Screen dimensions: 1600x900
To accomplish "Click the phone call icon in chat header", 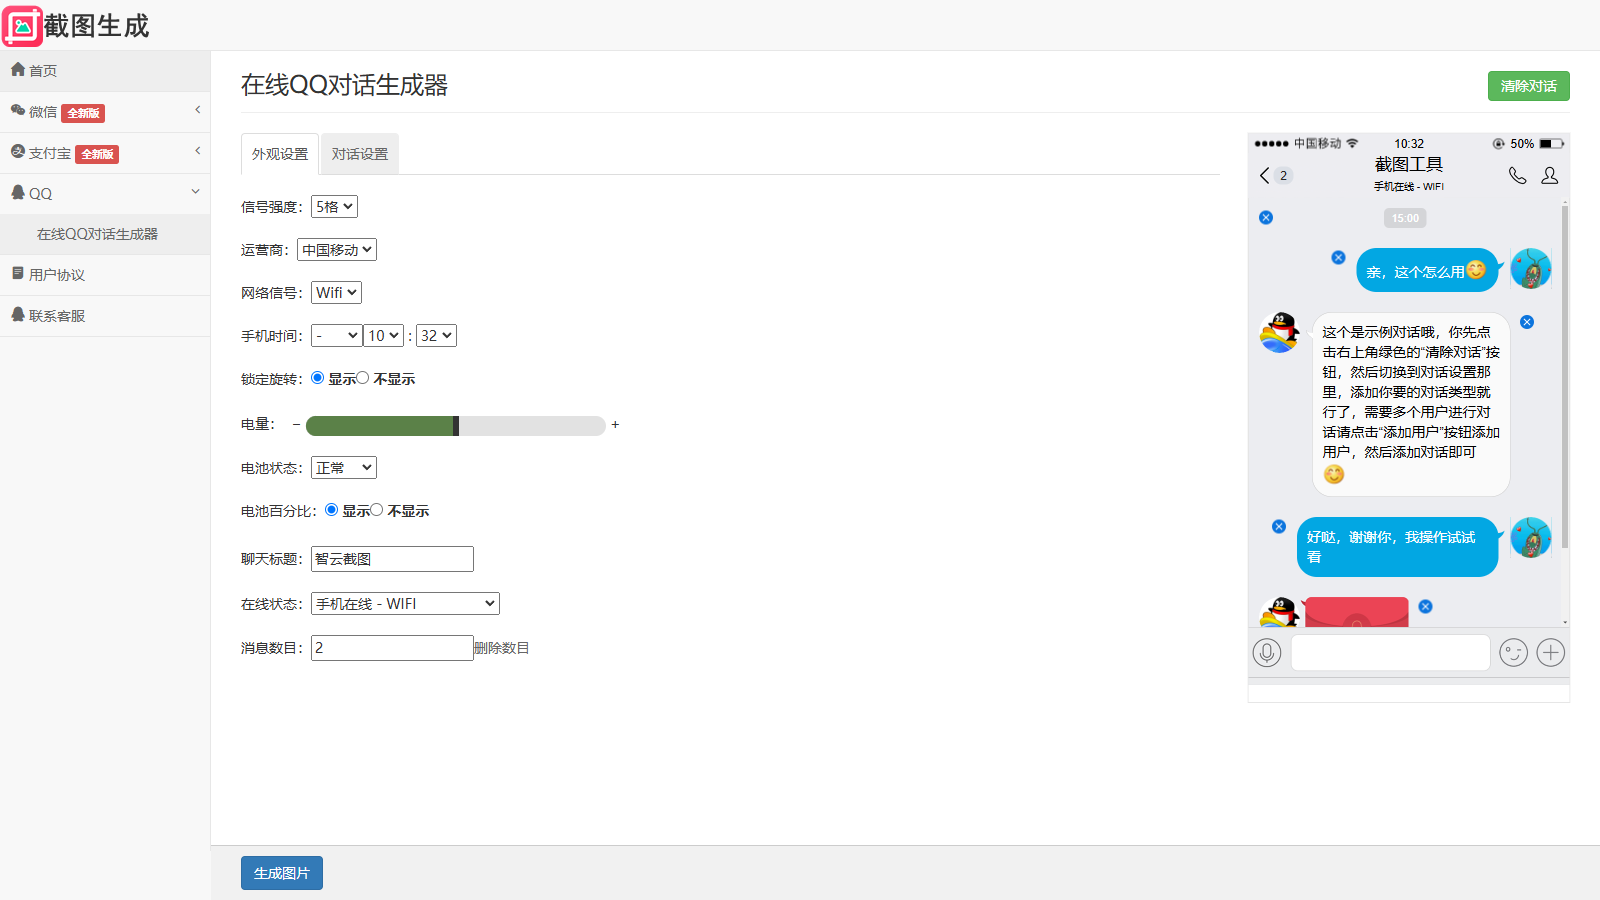I will 1517,176.
